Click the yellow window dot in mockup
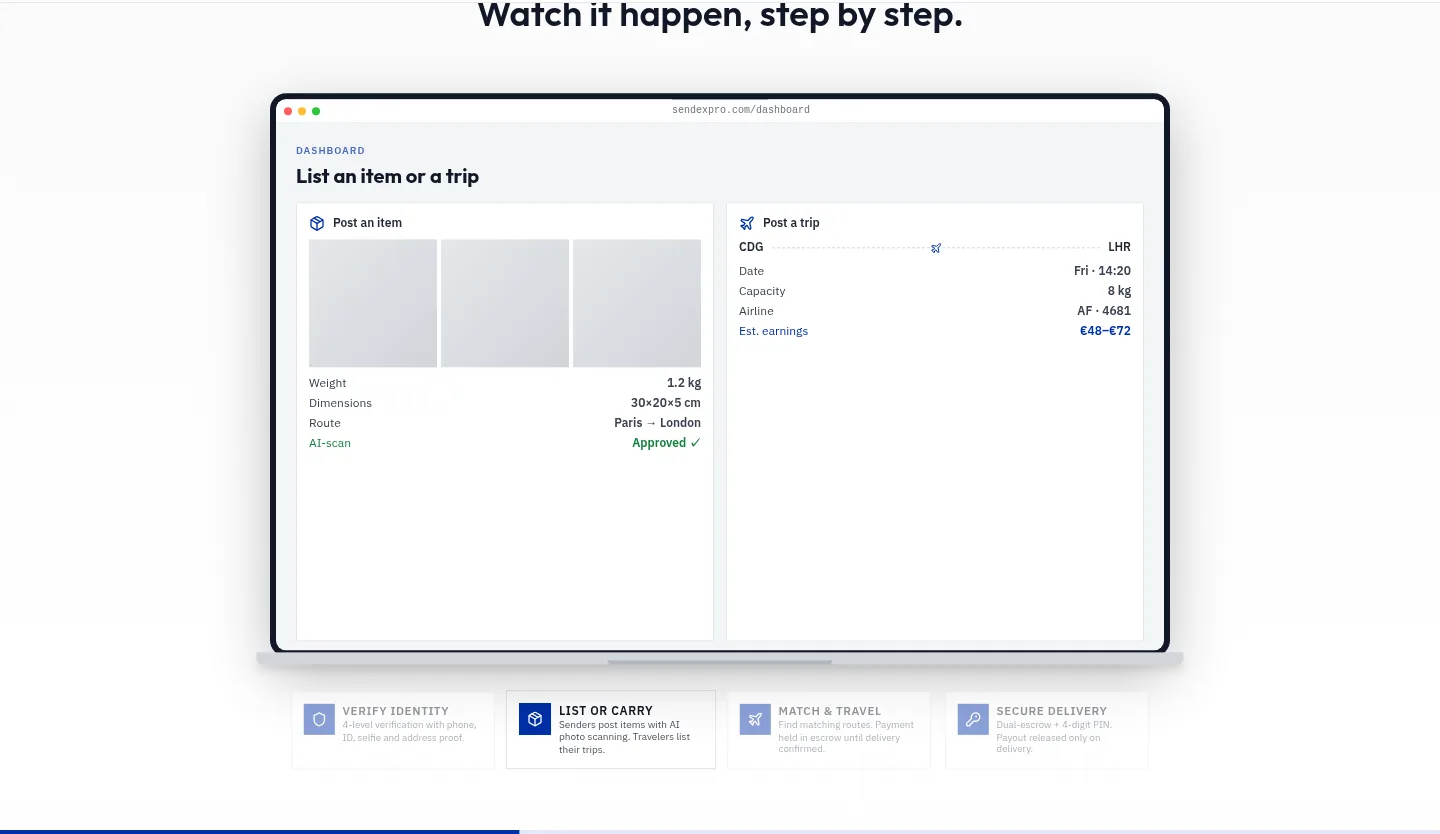This screenshot has width=1440, height=834. coord(302,111)
